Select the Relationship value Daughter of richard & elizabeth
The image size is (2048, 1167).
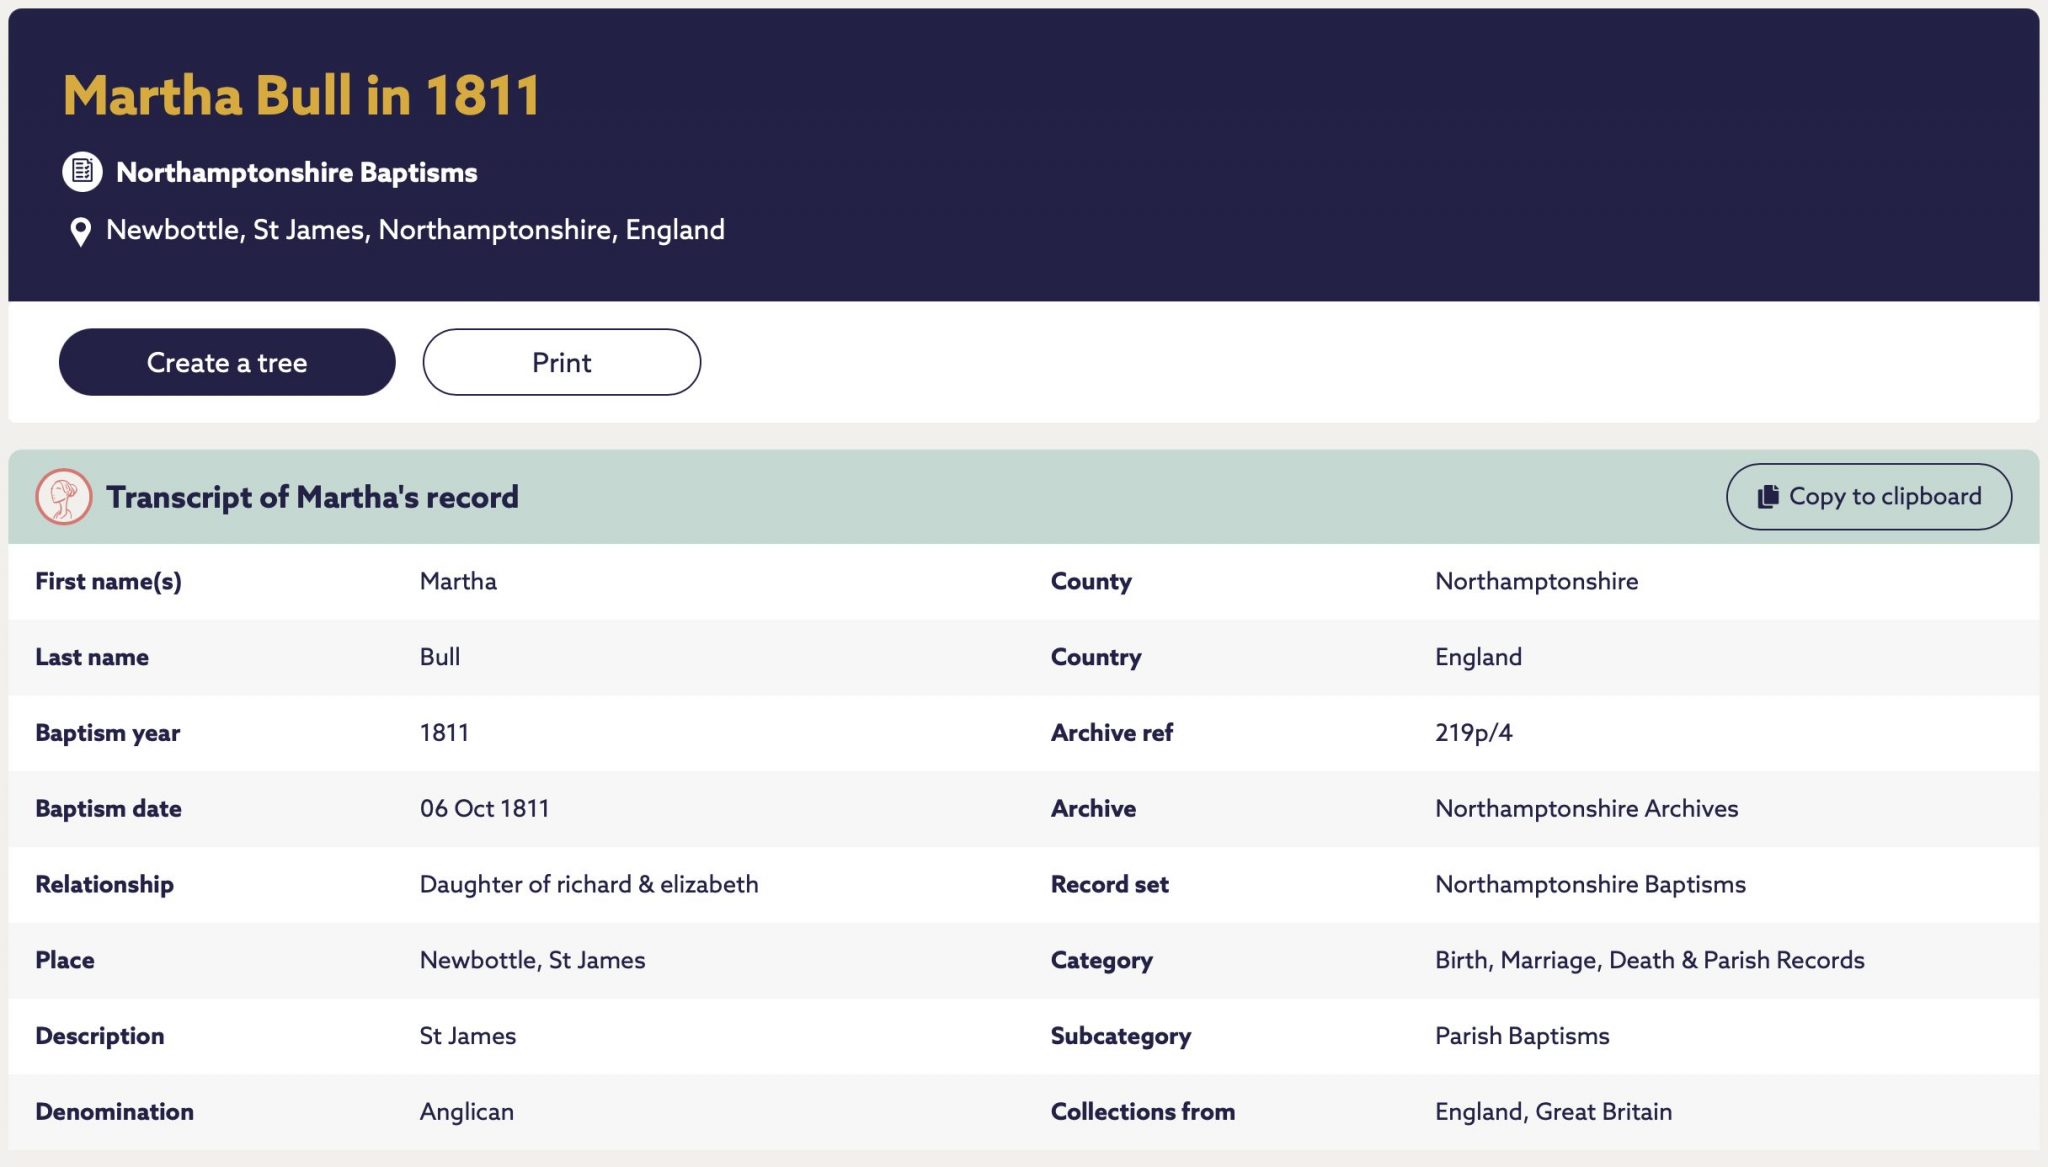589,884
